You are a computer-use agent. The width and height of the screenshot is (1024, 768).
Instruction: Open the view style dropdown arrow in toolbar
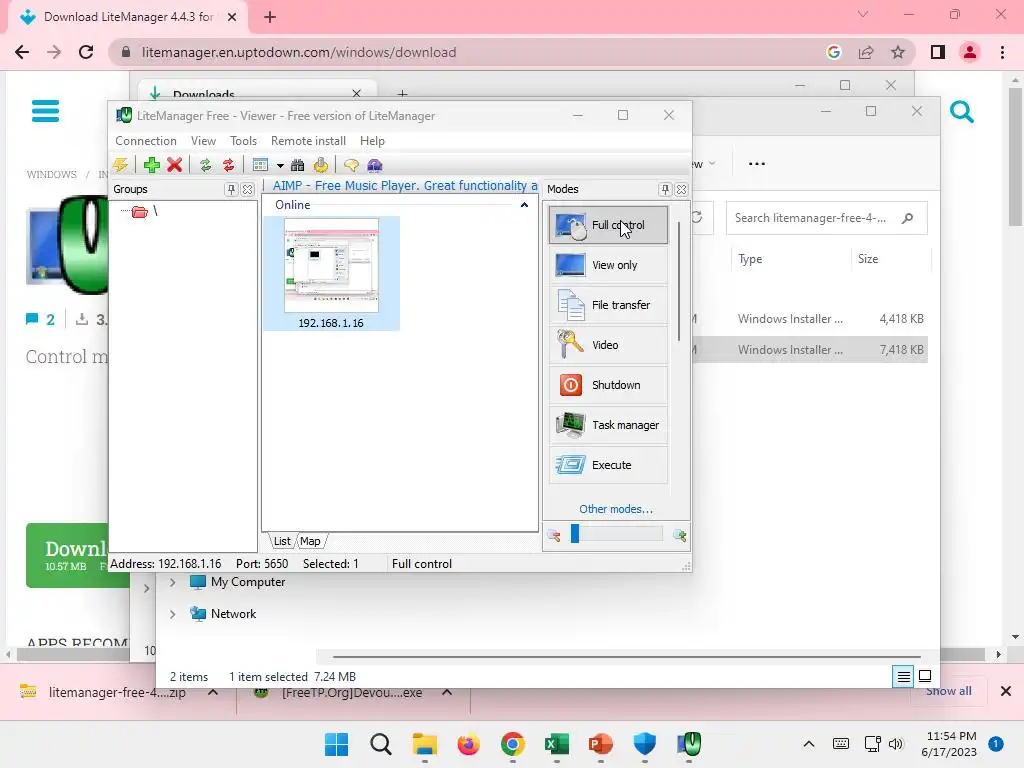coord(280,166)
